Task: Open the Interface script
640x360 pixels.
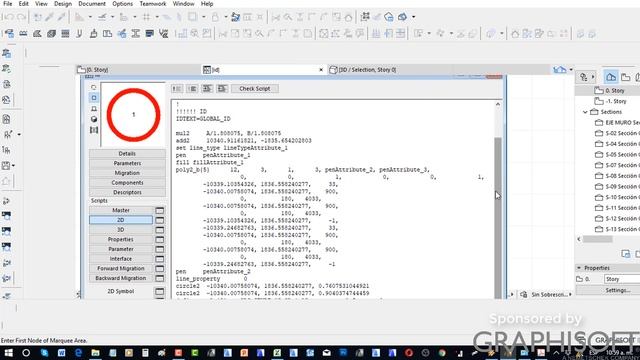Action: (121, 259)
